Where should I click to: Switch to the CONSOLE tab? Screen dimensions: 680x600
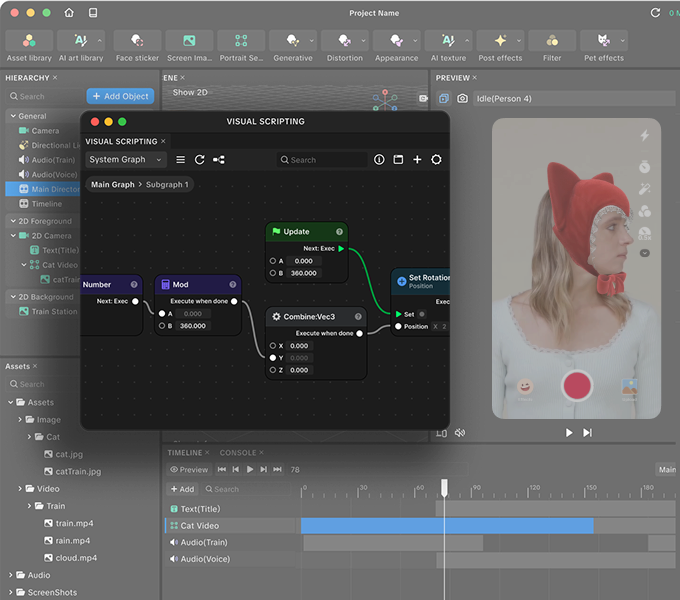click(238, 453)
